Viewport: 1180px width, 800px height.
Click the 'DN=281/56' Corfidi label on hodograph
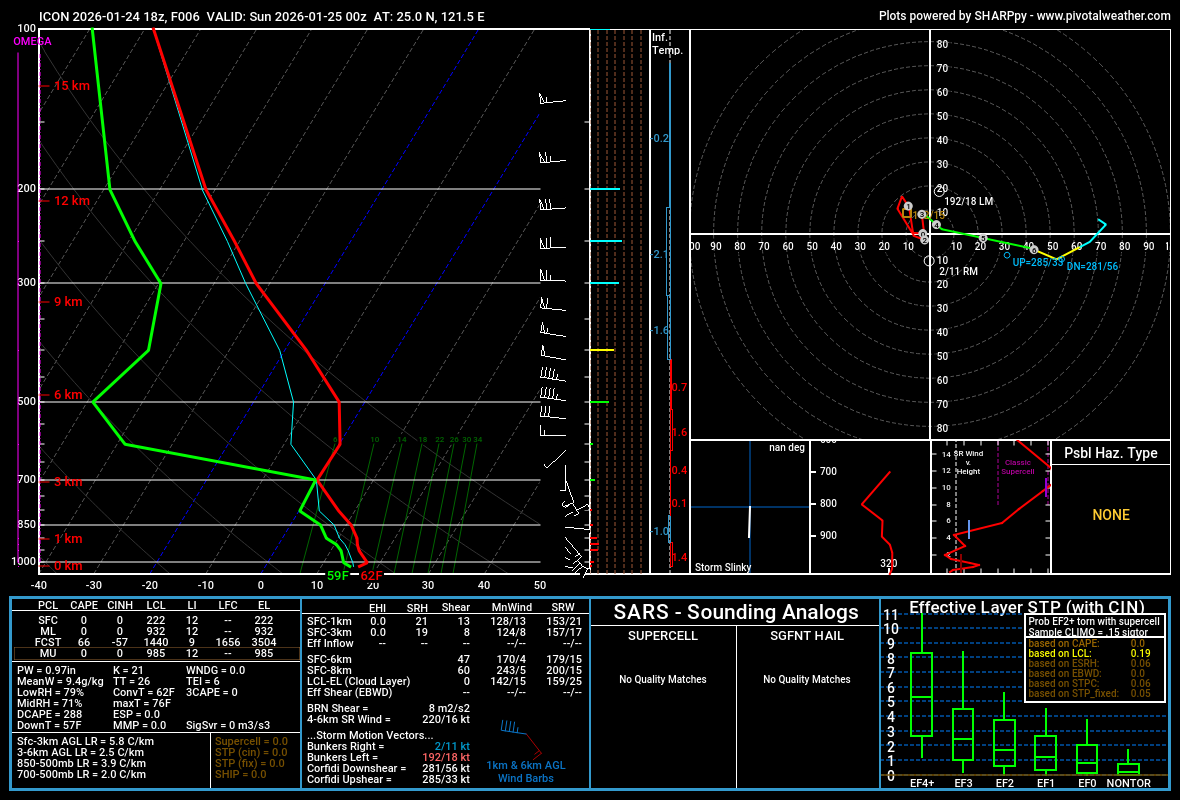click(1092, 266)
